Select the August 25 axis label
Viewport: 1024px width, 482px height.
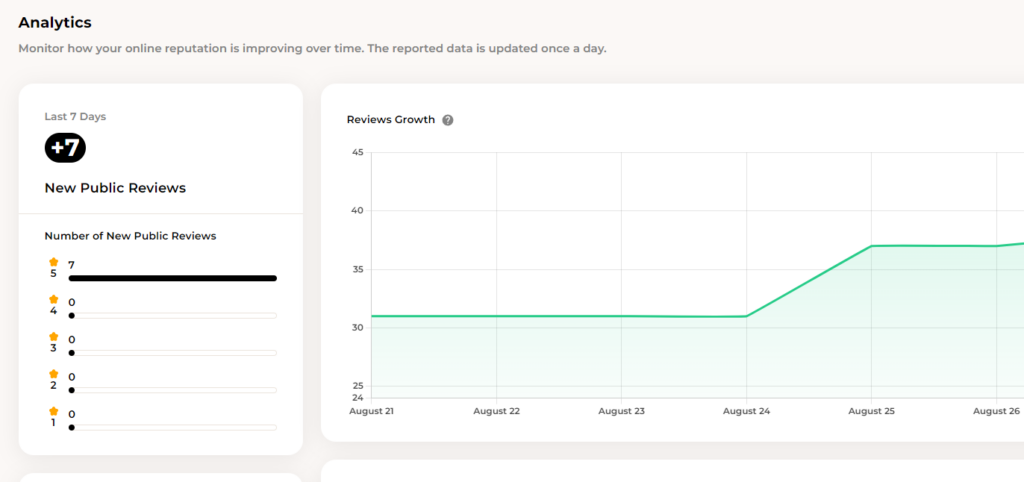point(871,411)
